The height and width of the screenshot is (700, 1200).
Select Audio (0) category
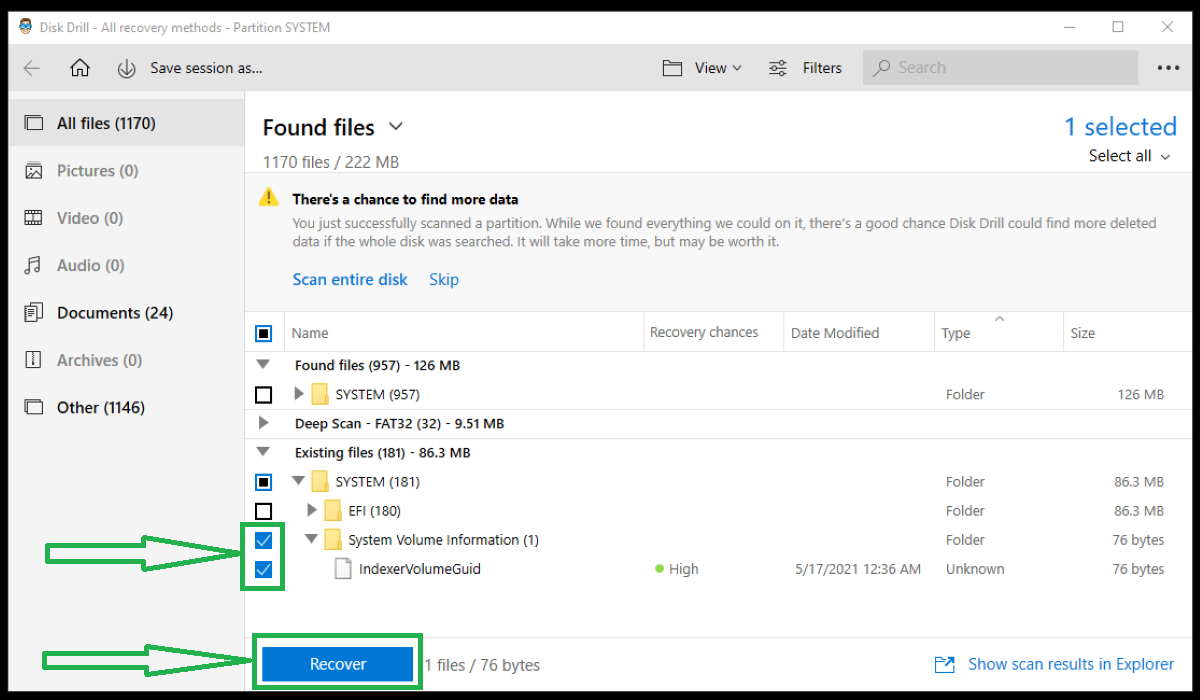(127, 265)
